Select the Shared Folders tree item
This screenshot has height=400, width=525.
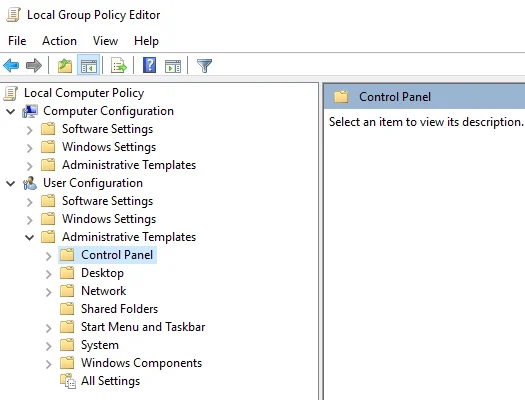pos(120,309)
